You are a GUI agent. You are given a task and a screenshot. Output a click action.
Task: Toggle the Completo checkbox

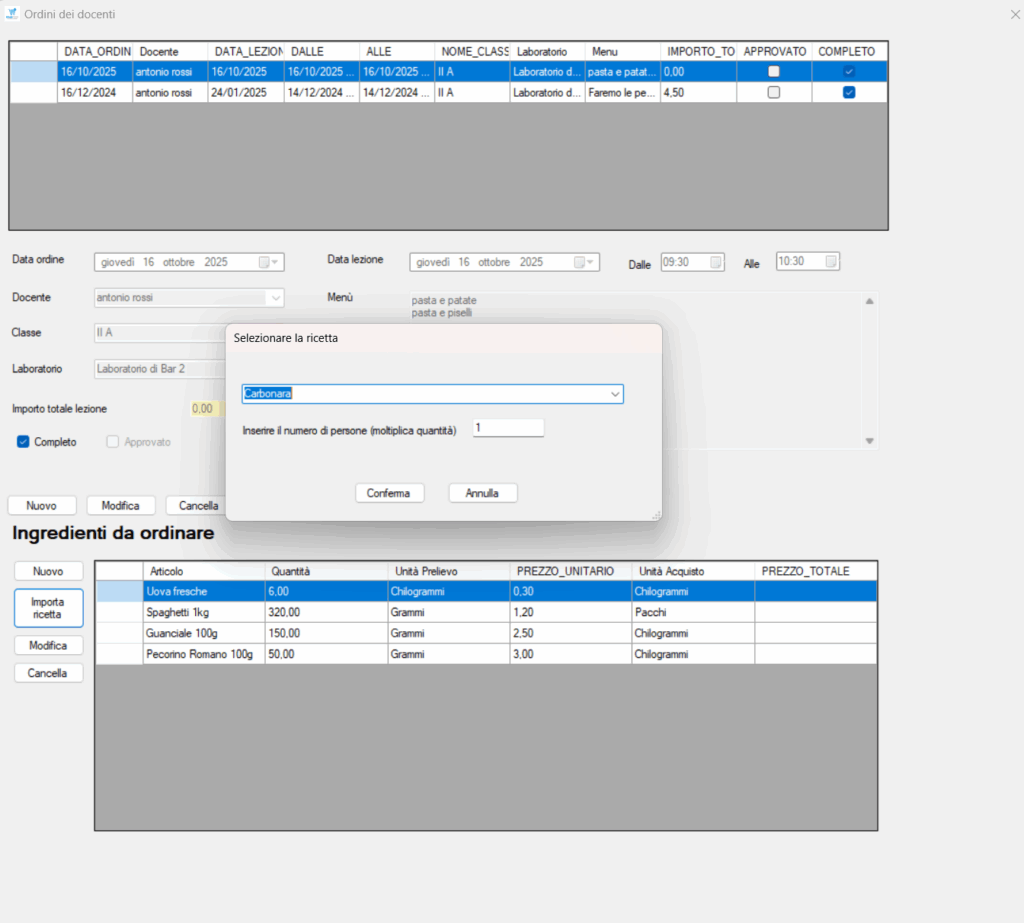coord(23,442)
